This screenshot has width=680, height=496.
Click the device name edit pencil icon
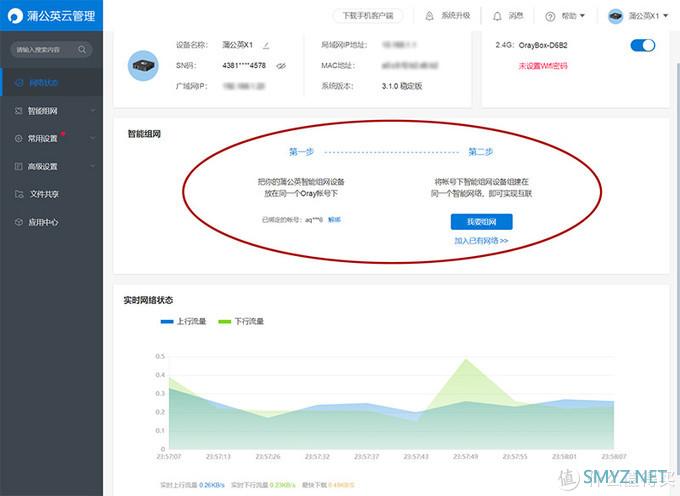point(266,45)
